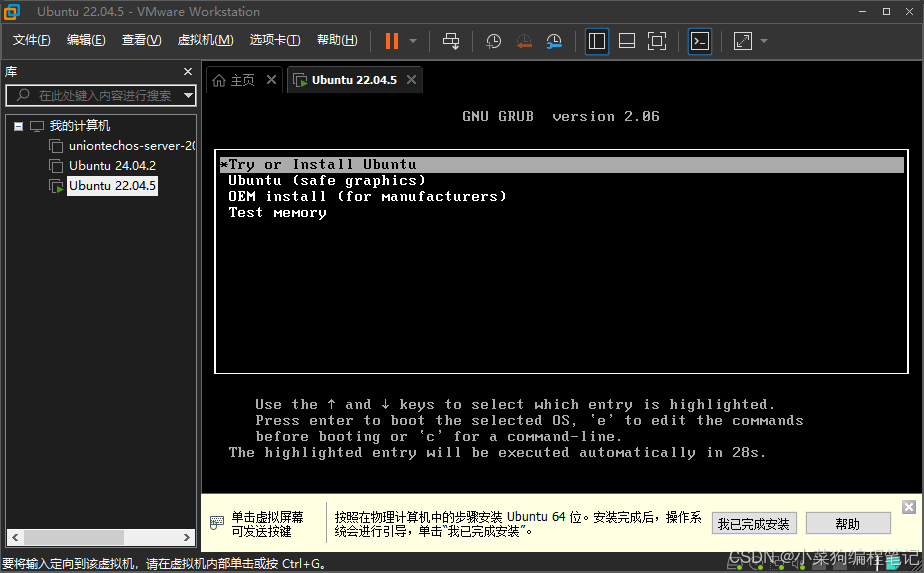Viewport: 924px width, 573px height.
Task: Pause the virtual machine with the orange pause icon
Action: (x=392, y=41)
